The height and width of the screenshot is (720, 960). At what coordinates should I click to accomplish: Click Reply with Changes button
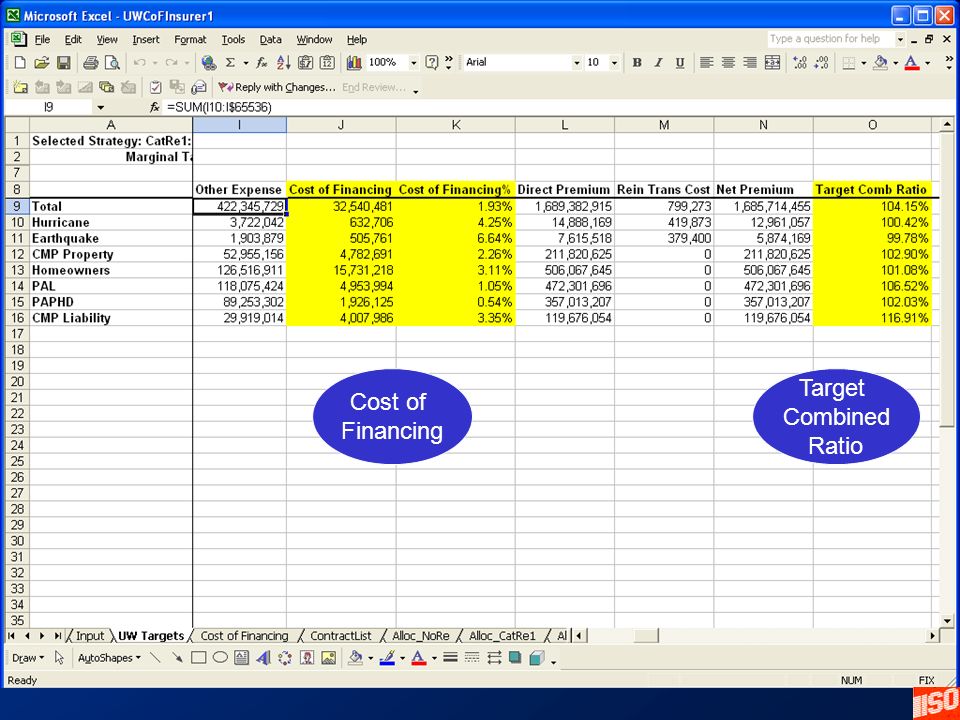pyautogui.click(x=277, y=88)
